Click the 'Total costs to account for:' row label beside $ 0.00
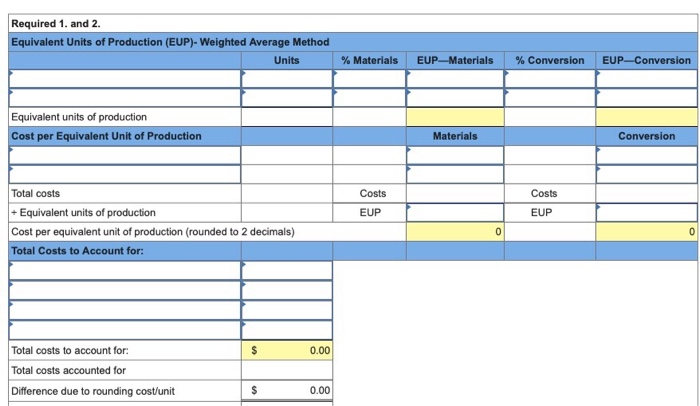This screenshot has width=700, height=406. pyautogui.click(x=70, y=350)
